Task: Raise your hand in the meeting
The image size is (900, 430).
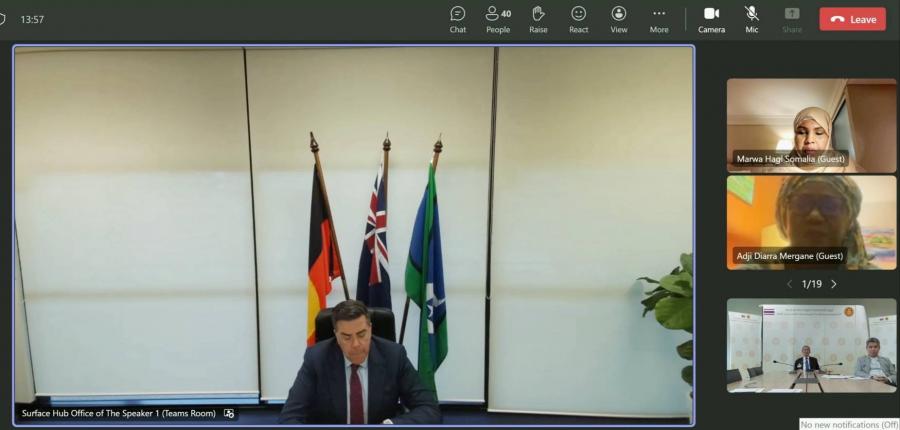Action: (x=538, y=18)
